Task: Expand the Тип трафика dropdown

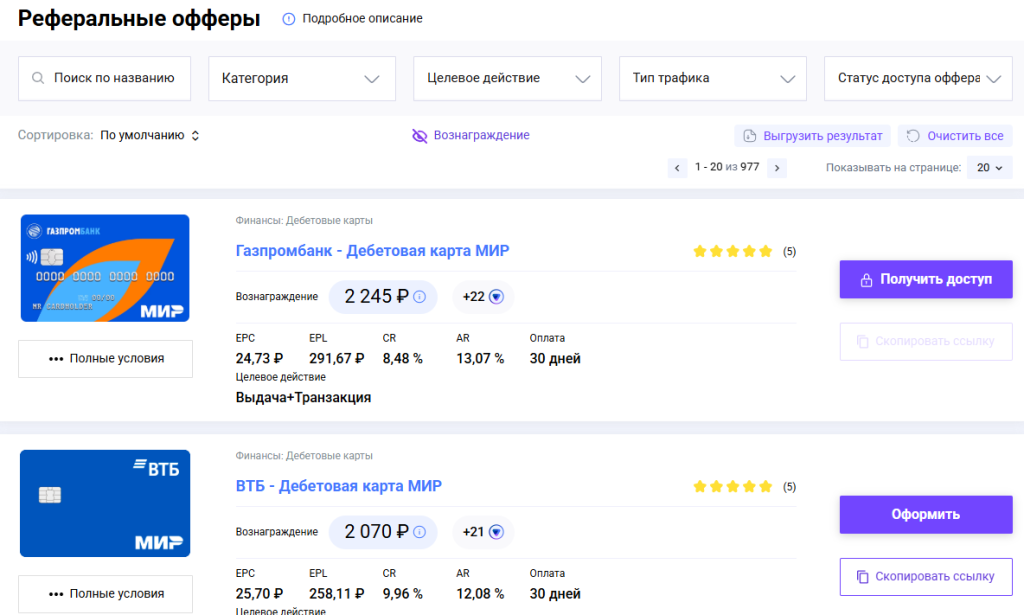Action: click(712, 78)
